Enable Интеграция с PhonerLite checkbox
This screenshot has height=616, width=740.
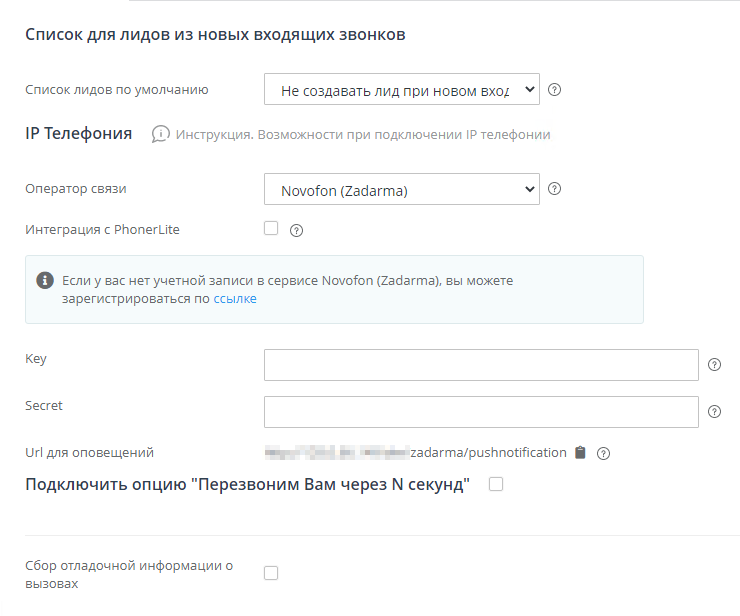pyautogui.click(x=271, y=228)
